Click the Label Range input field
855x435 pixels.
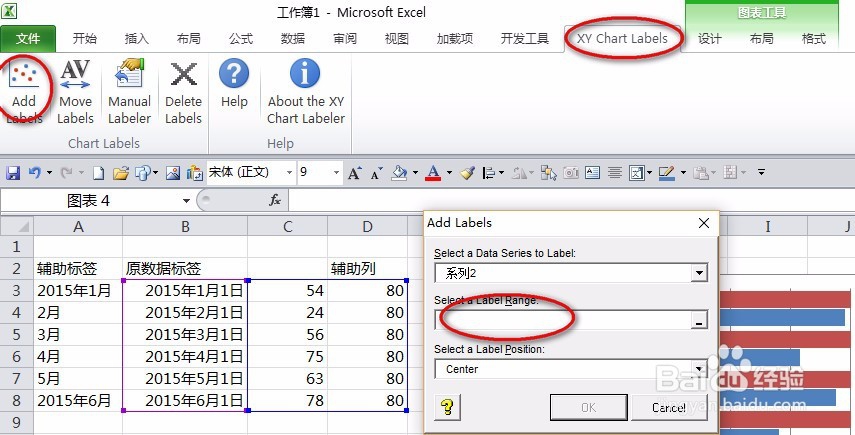pyautogui.click(x=563, y=320)
